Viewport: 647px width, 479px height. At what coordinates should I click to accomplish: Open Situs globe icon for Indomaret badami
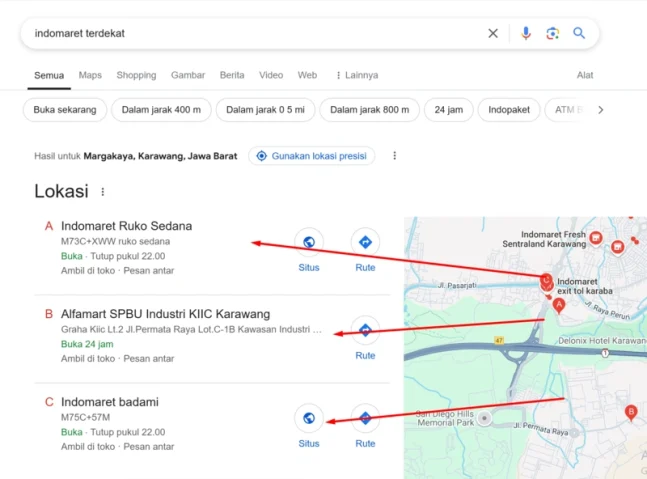pos(309,418)
